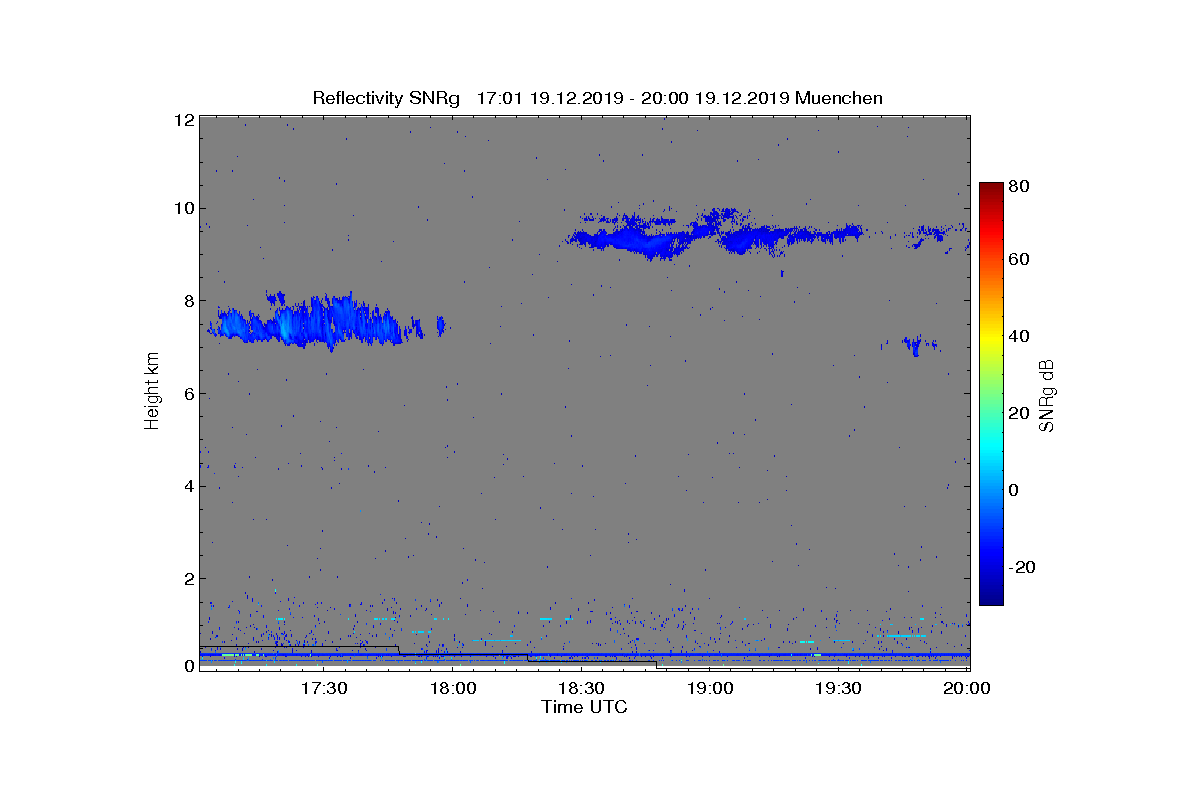The image size is (1200, 800).
Task: Select the 18:30 time tick label
Action: tap(581, 688)
